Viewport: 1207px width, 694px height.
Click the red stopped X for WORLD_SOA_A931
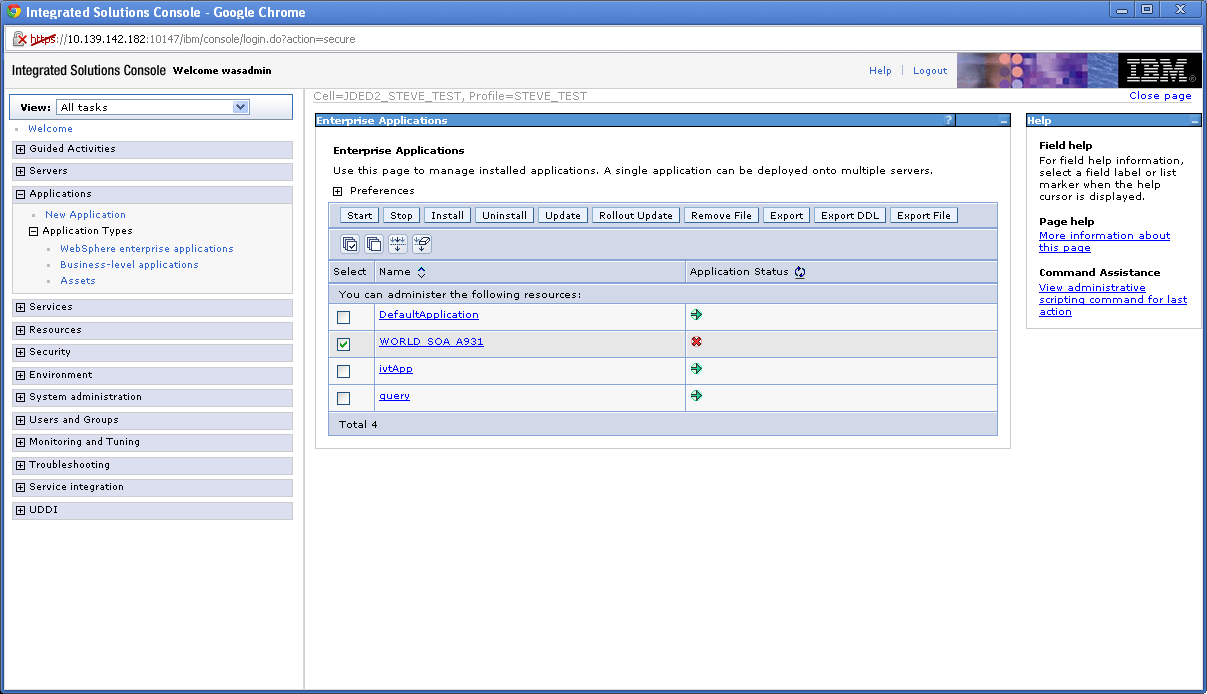(696, 342)
